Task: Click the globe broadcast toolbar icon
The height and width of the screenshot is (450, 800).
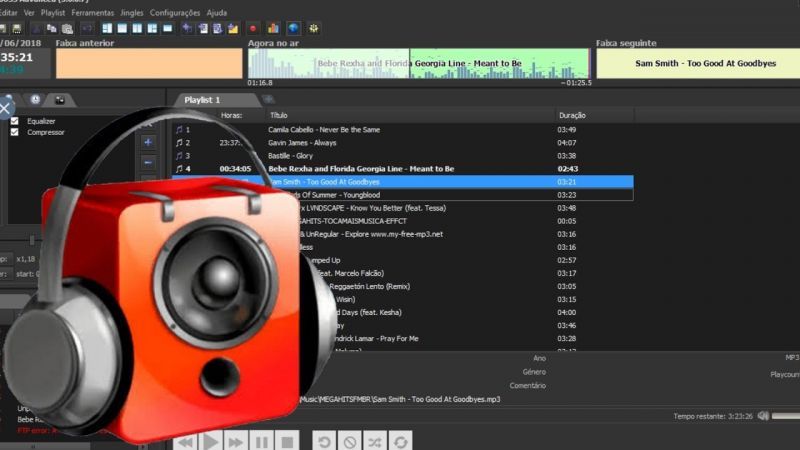Action: pos(293,29)
